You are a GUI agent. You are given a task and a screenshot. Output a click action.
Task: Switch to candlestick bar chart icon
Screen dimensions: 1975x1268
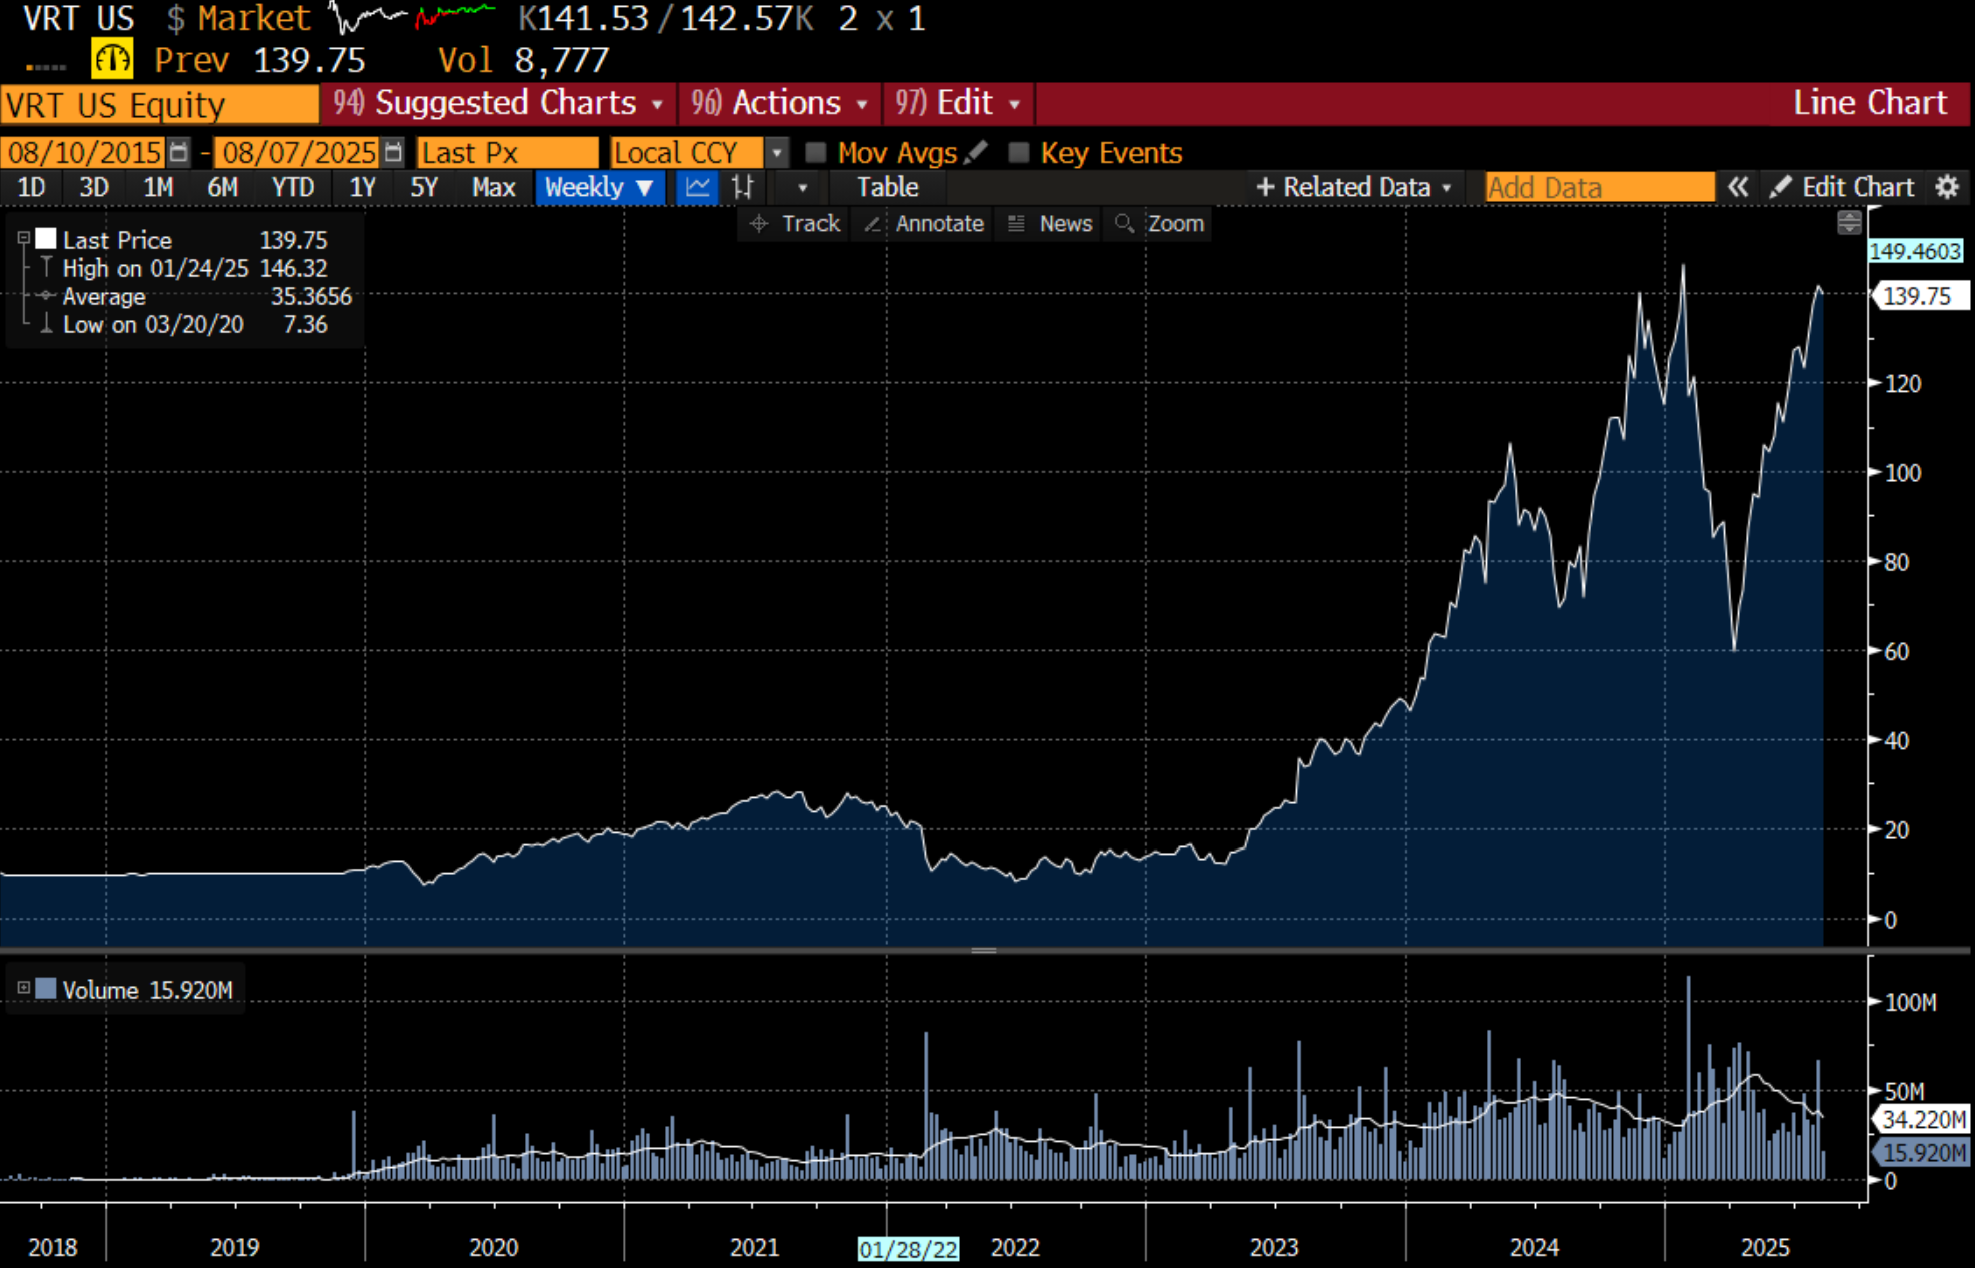point(742,187)
